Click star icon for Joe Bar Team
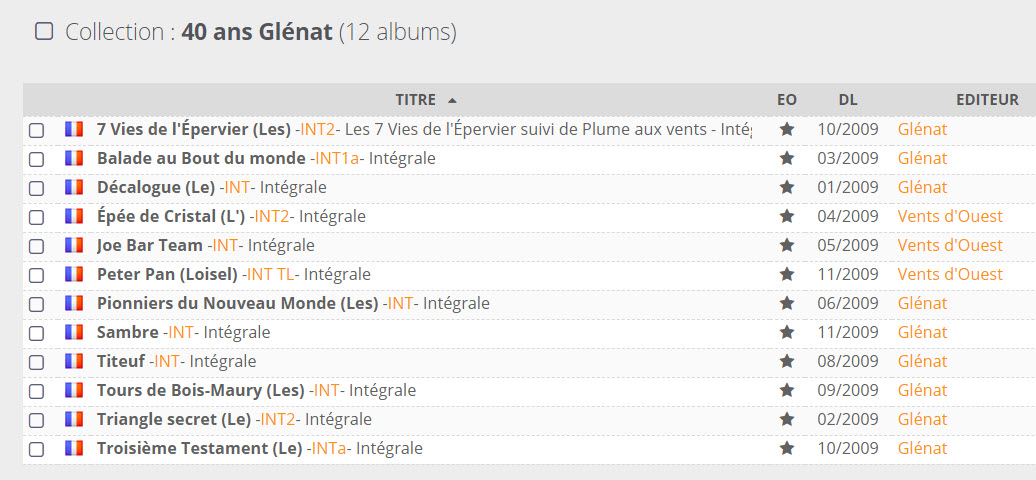The height and width of the screenshot is (480, 1036). click(787, 245)
